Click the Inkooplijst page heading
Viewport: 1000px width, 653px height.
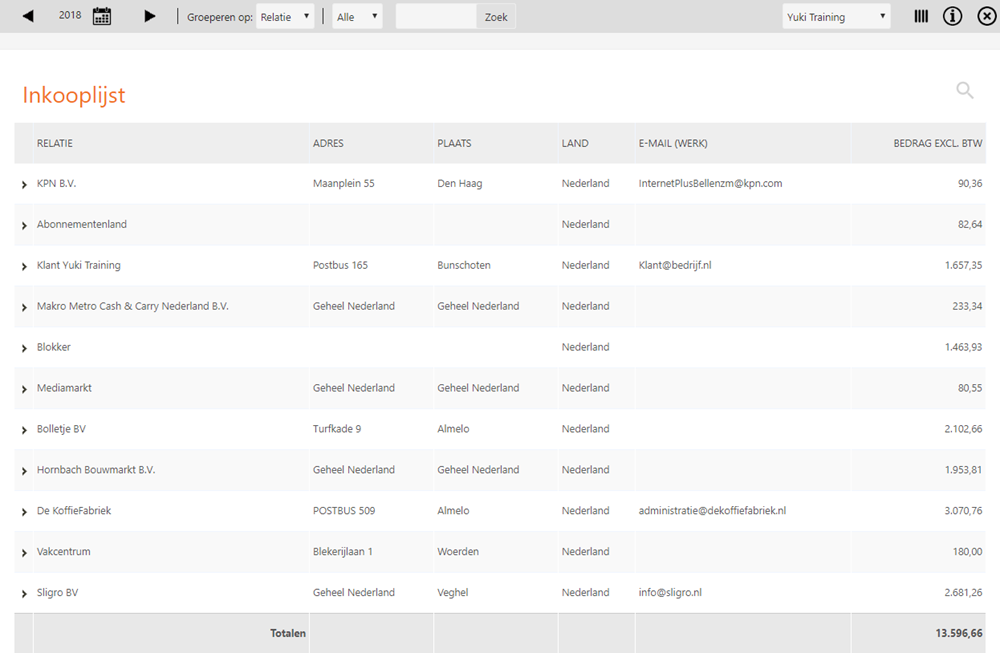(74, 95)
